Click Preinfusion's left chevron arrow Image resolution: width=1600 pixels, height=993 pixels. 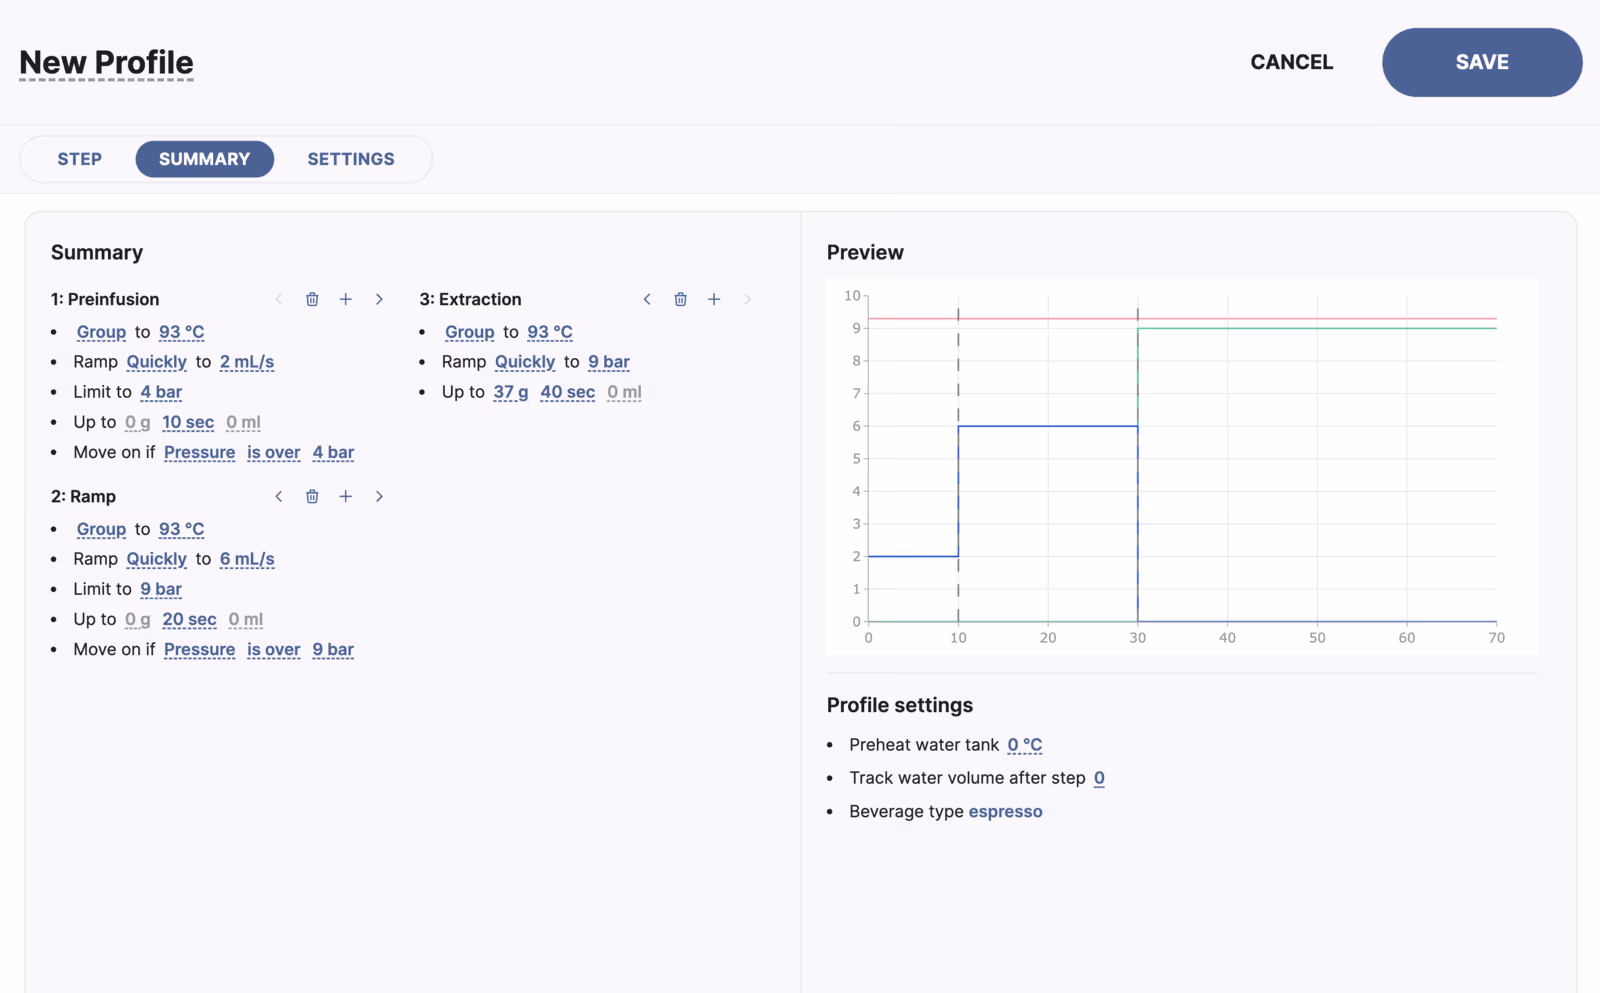(x=279, y=299)
